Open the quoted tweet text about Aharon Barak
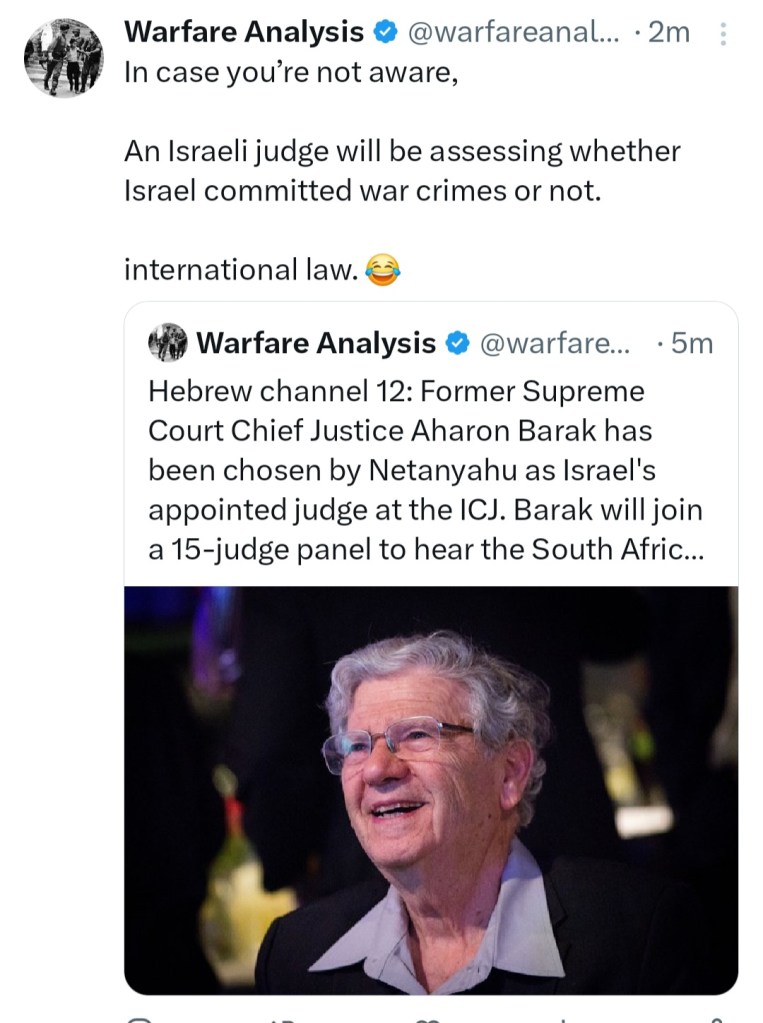Viewport: 763px width, 1023px height. click(426, 470)
